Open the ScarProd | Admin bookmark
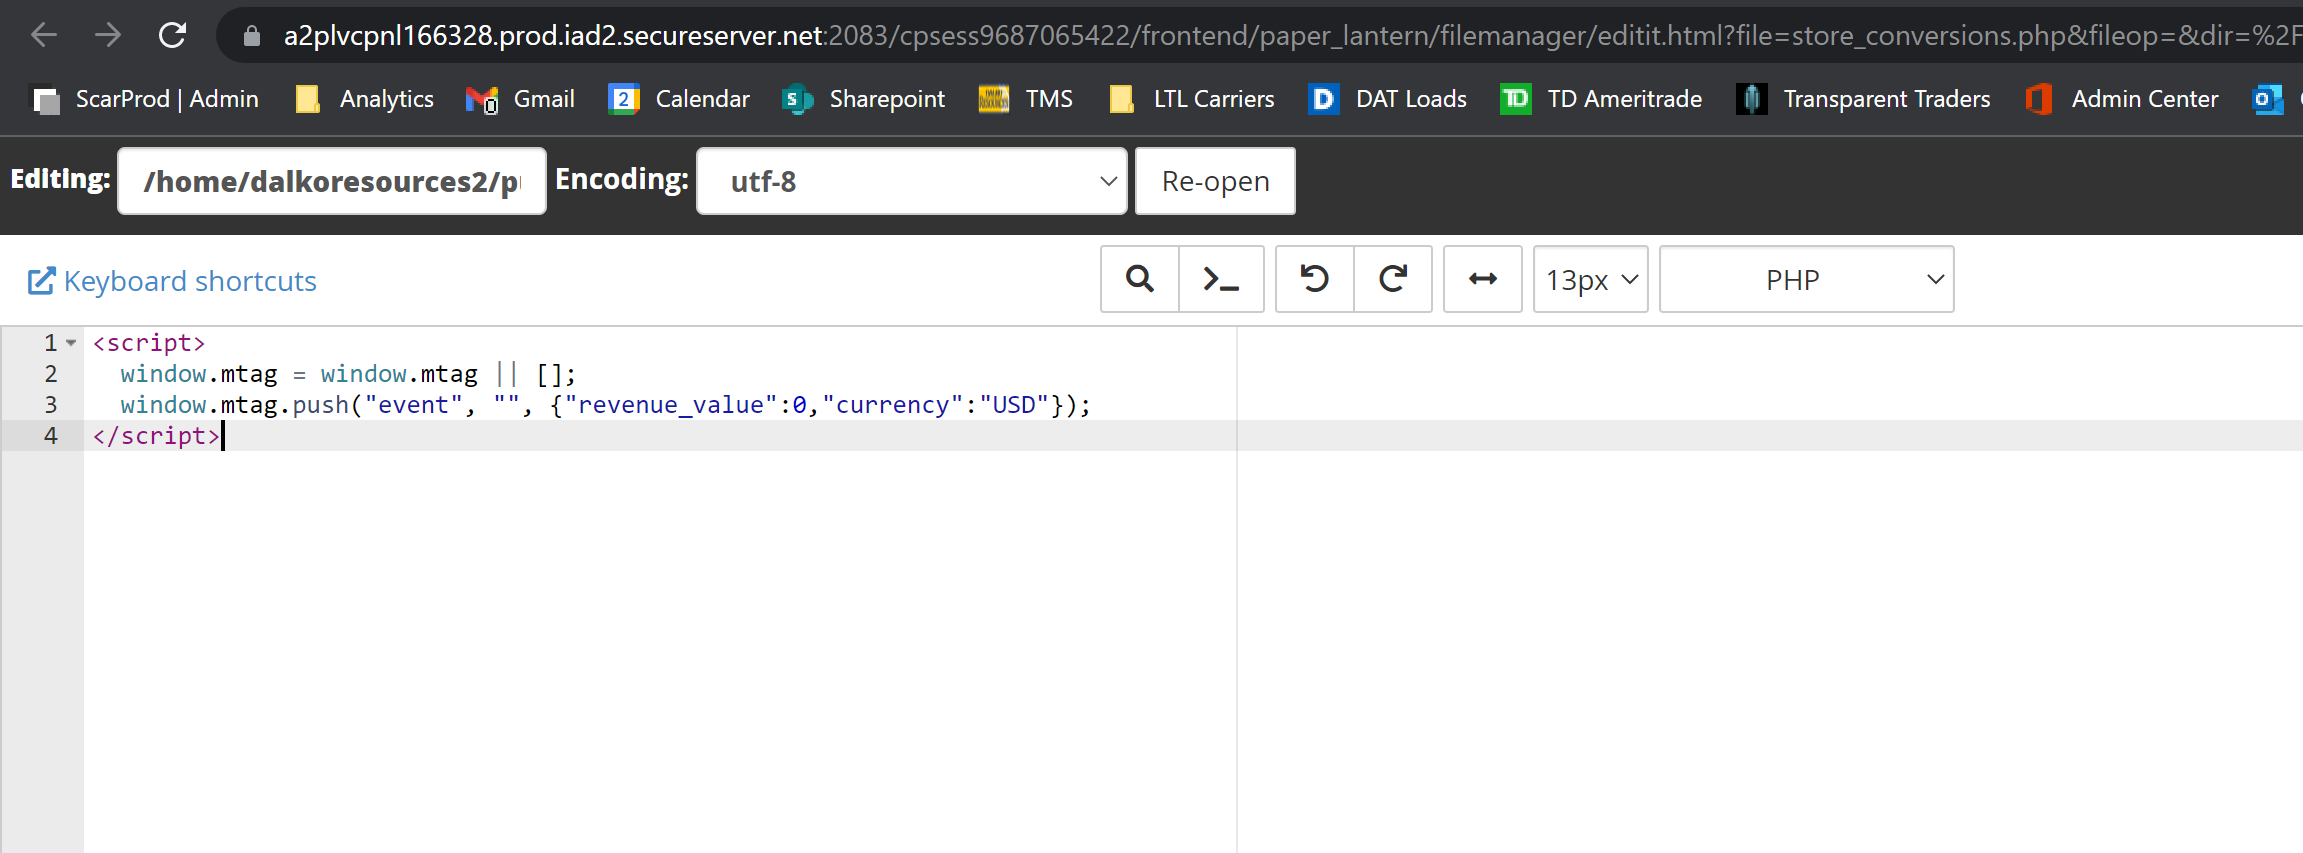The width and height of the screenshot is (2303, 853). tap(146, 99)
